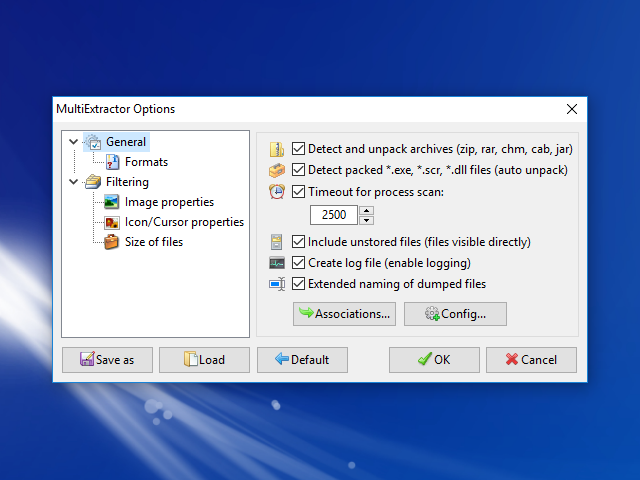The height and width of the screenshot is (480, 640).
Task: Decrease timeout value with down arrow
Action: point(366,220)
